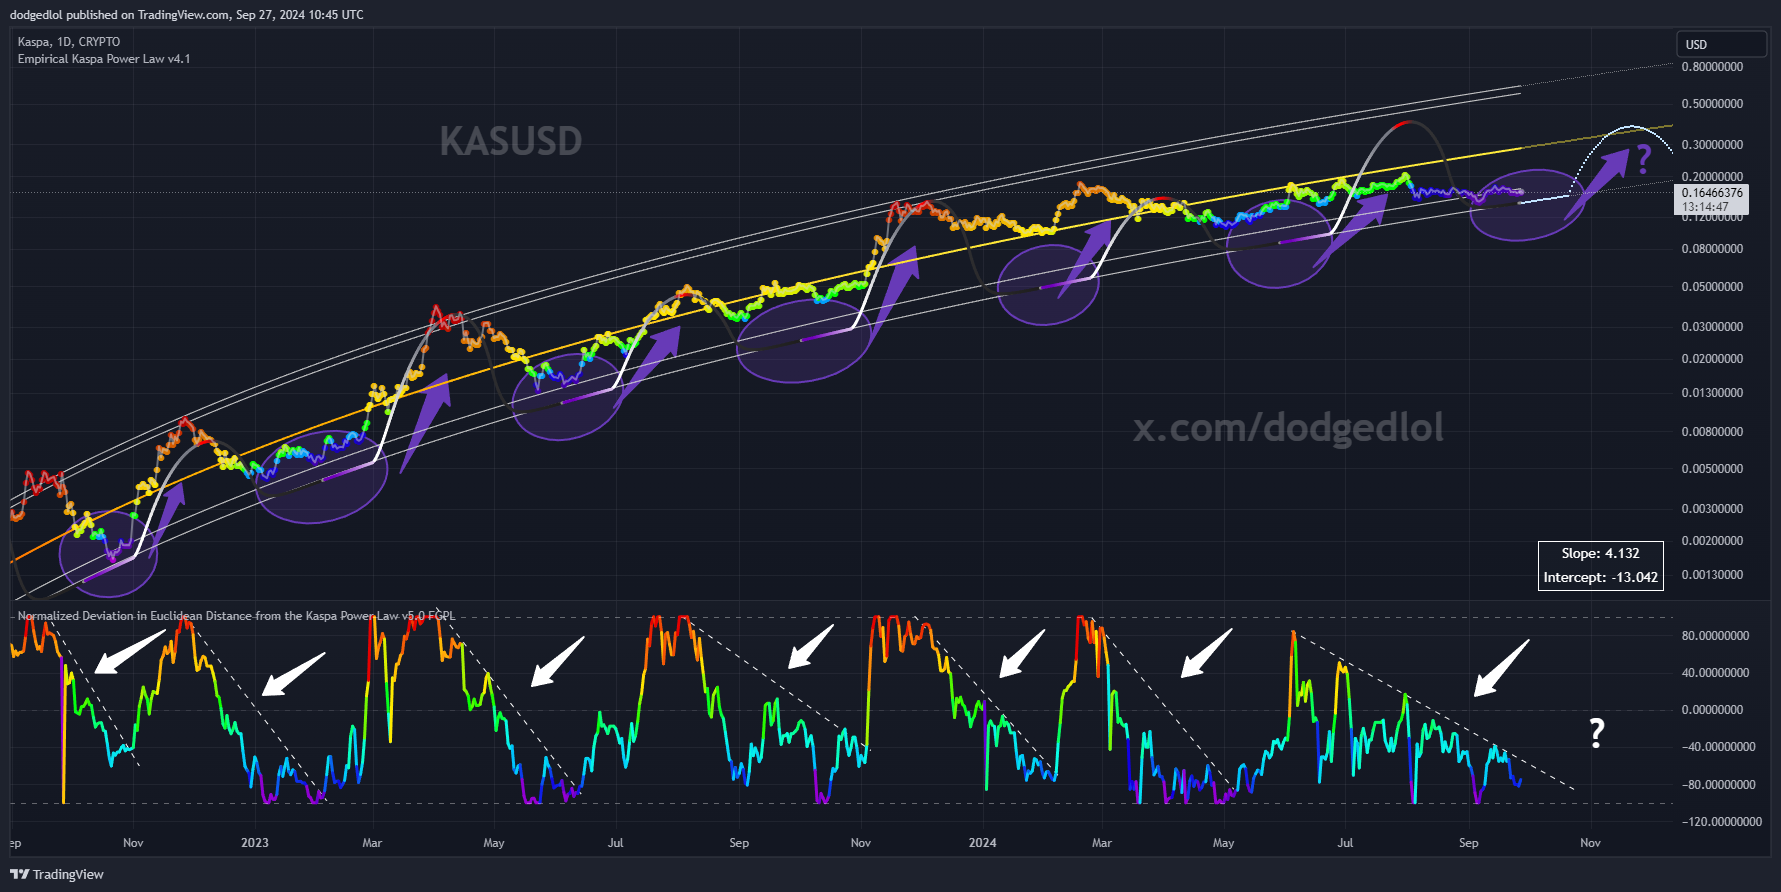Click the -40.00000000 deviation axis label
The image size is (1781, 892).
tap(1718, 747)
